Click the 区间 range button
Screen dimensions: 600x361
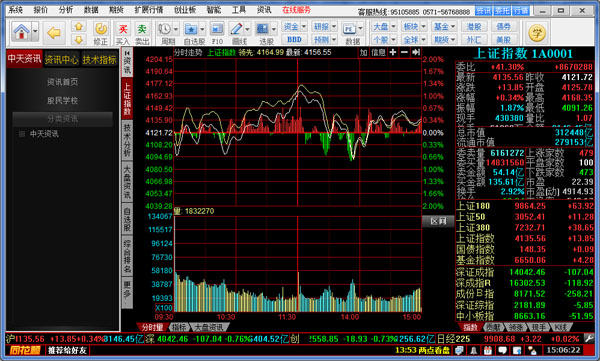[x=438, y=221]
